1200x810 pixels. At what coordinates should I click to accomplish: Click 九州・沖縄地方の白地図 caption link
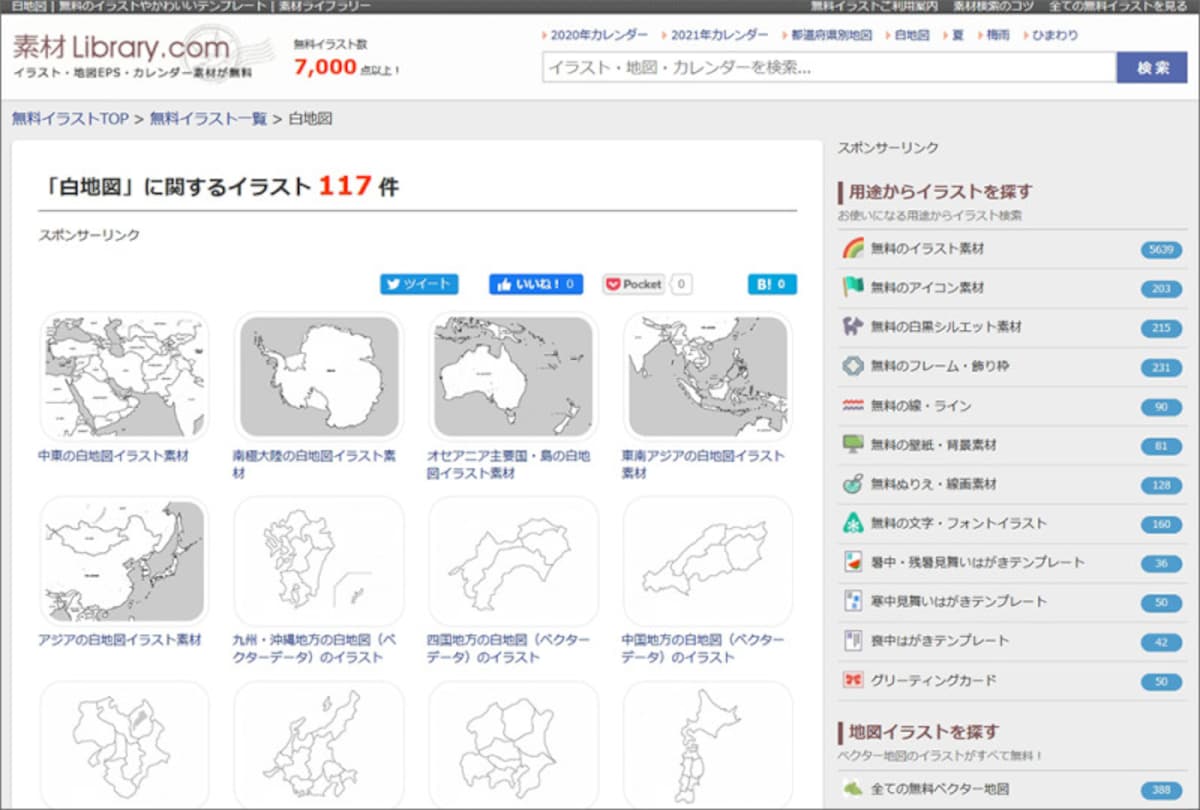(x=314, y=649)
